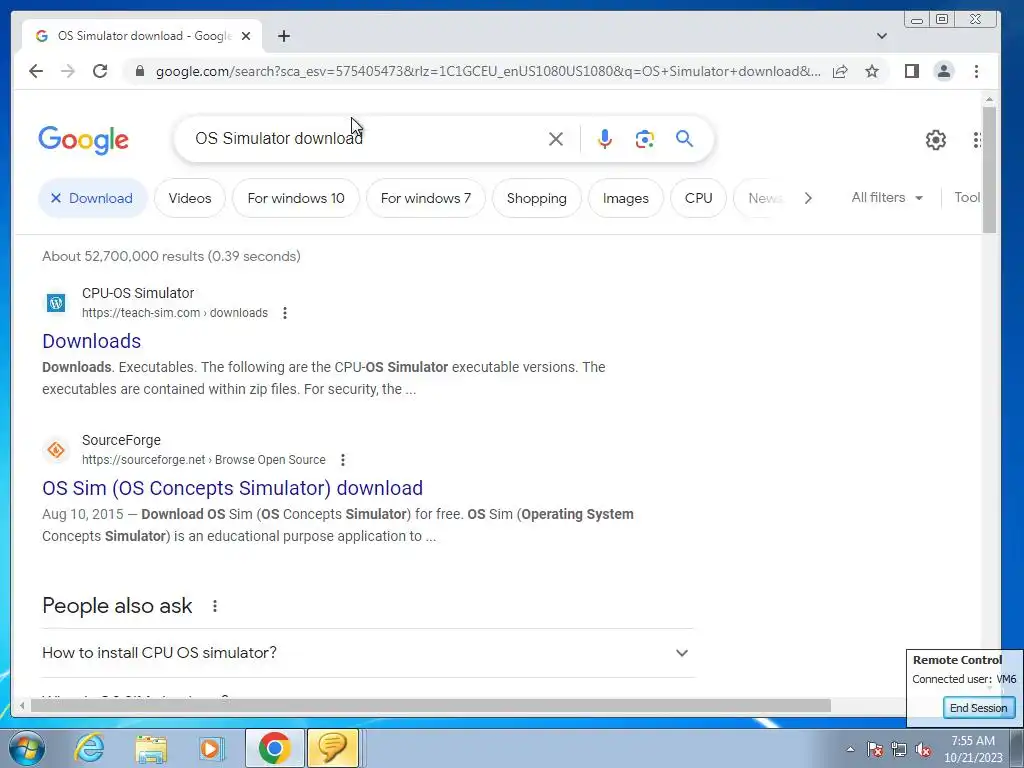Open Windows Explorer from taskbar

coord(152,748)
